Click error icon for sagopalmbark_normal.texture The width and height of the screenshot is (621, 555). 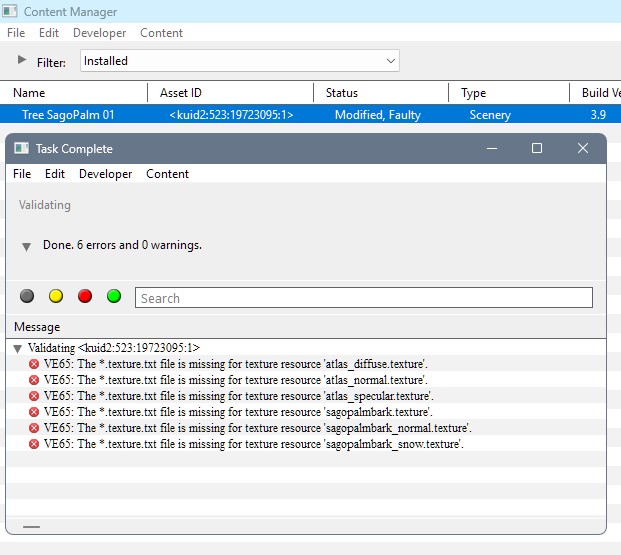pos(34,428)
